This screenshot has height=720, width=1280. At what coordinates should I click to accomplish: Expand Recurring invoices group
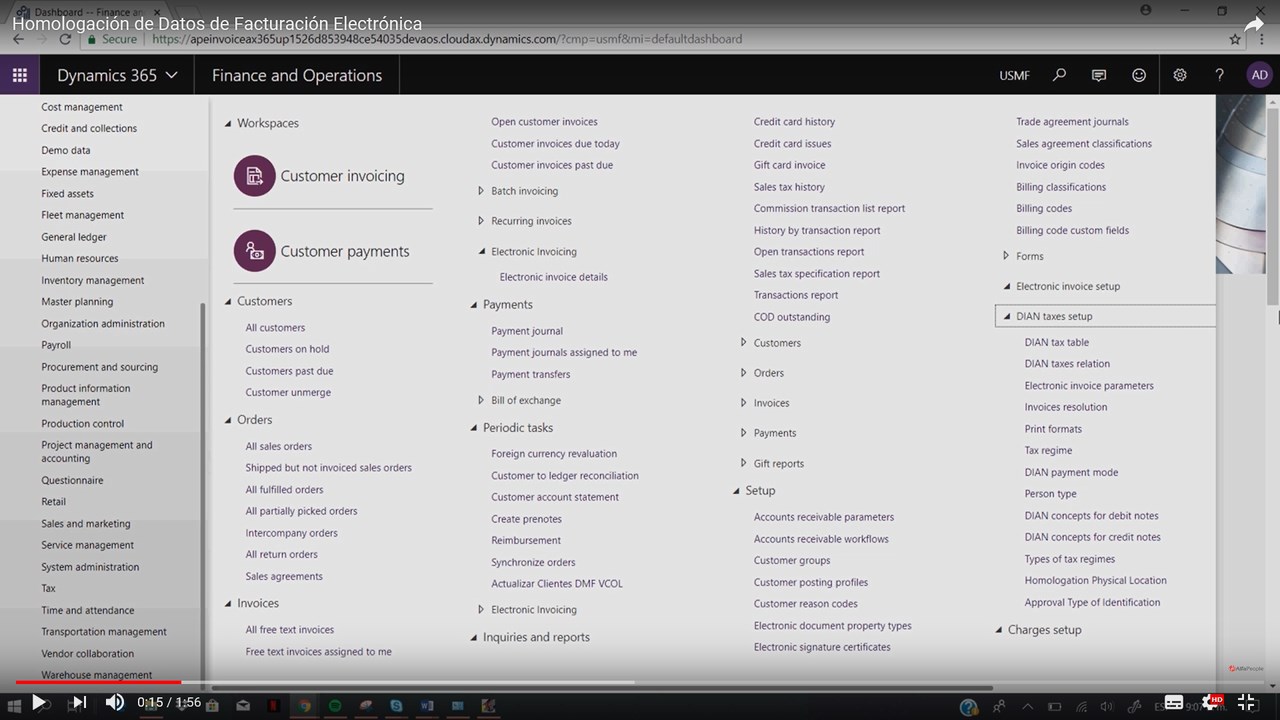point(481,221)
